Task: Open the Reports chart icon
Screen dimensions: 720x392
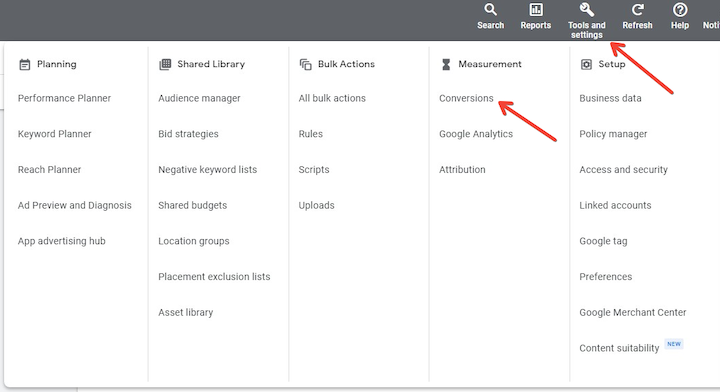Action: point(536,10)
